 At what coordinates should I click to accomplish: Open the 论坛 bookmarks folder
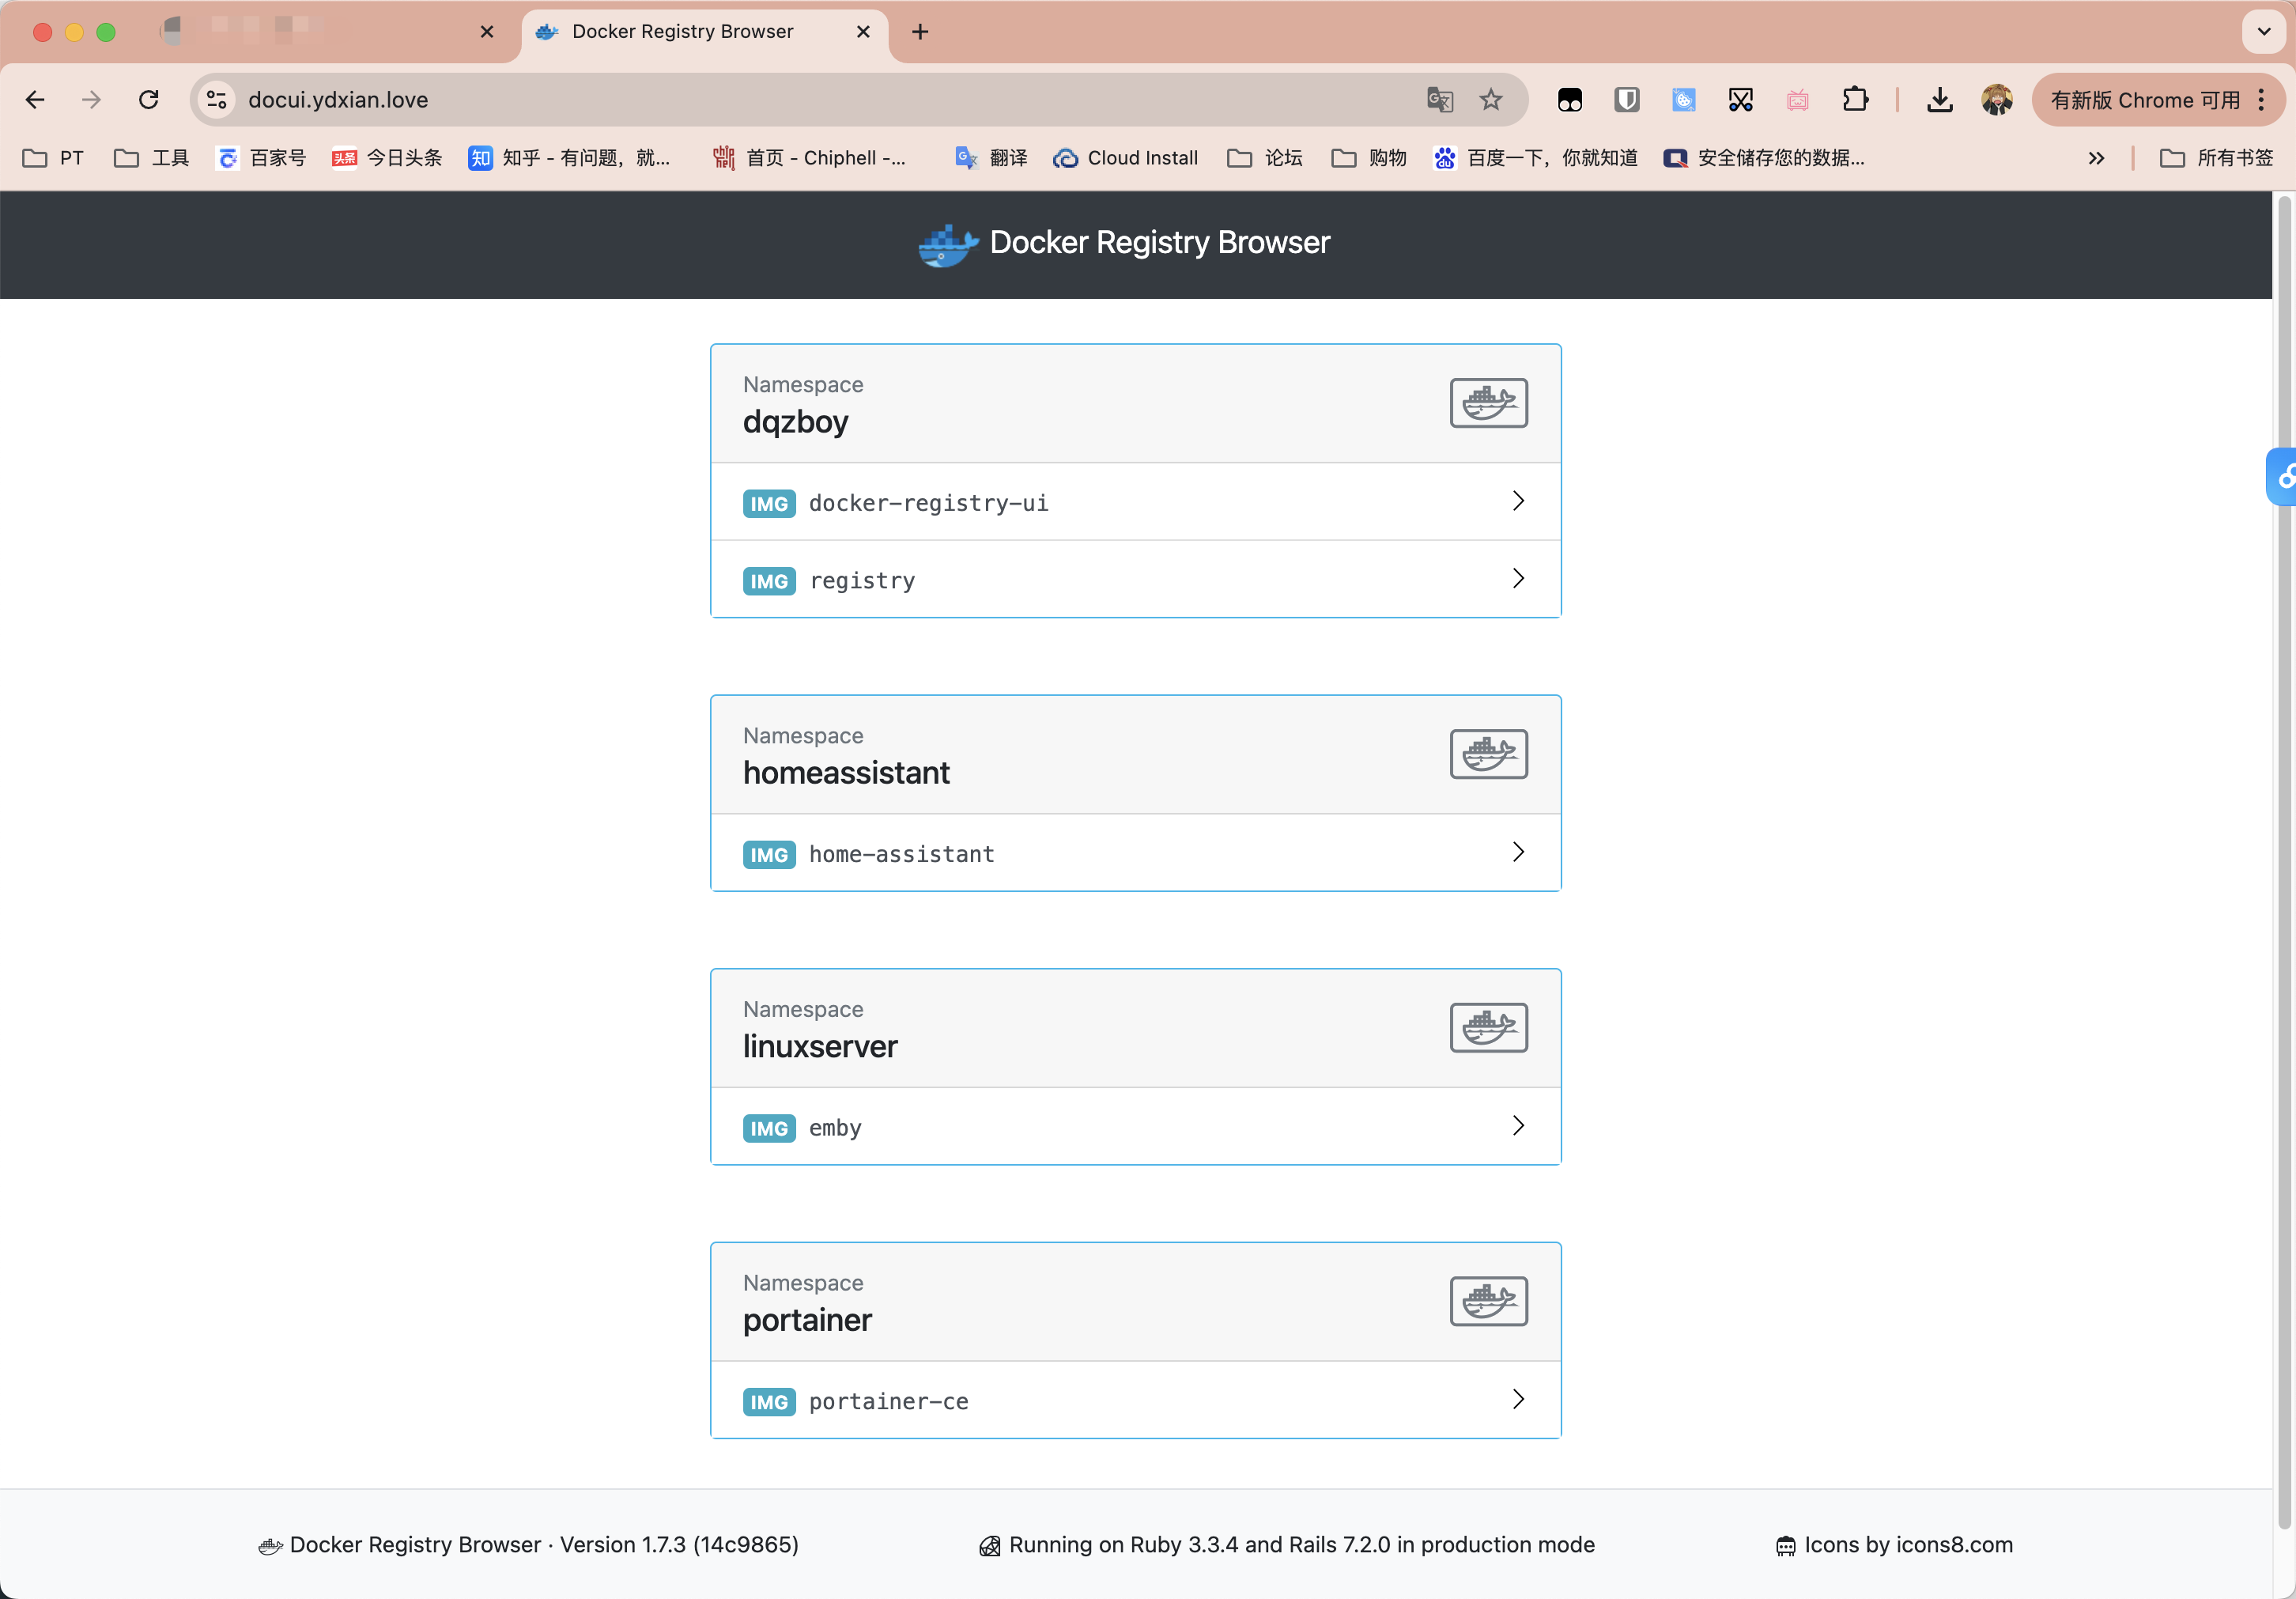[x=1265, y=158]
